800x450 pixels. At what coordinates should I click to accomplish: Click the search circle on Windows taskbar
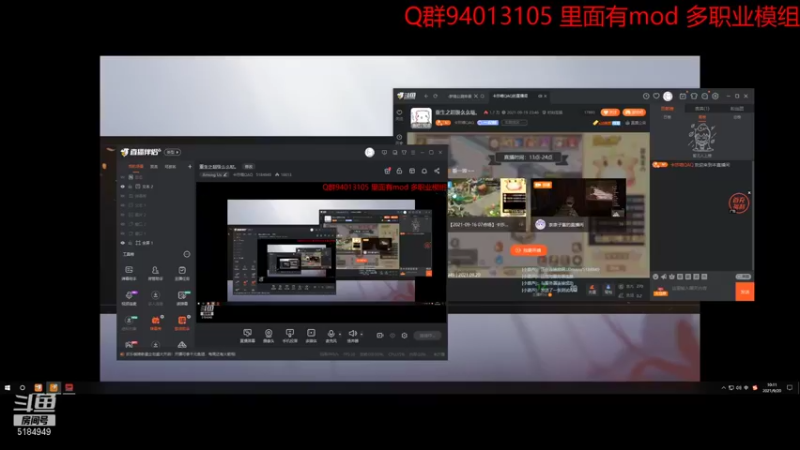click(x=22, y=388)
